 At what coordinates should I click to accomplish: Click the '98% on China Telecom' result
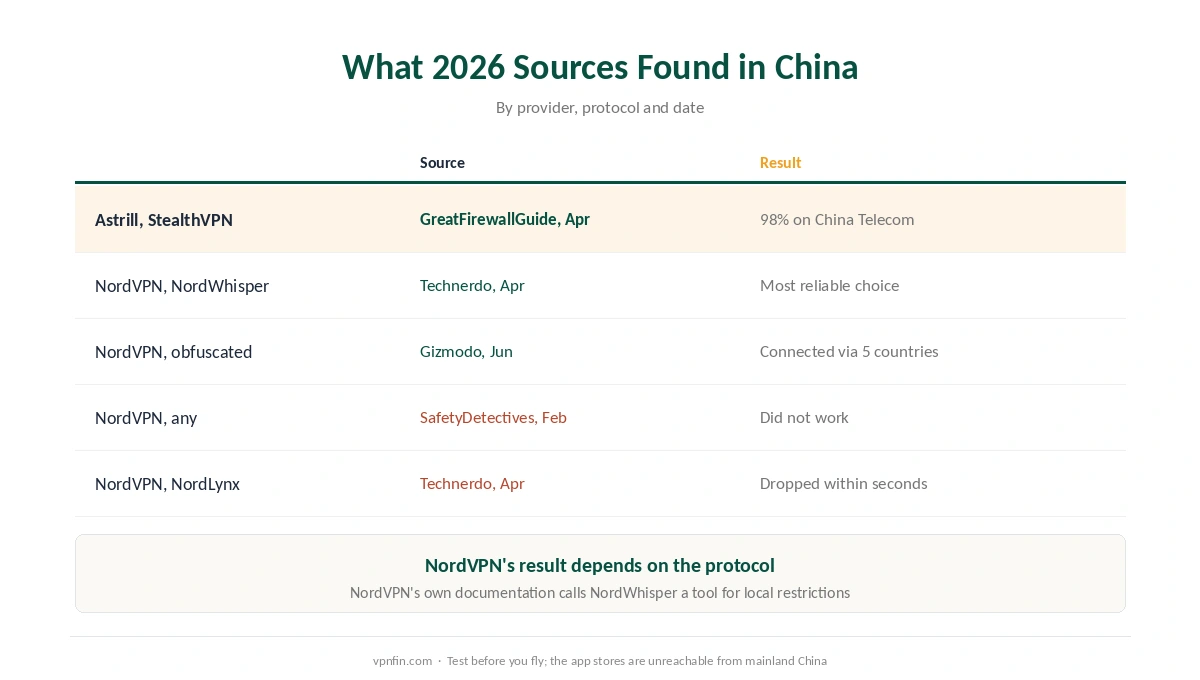tap(837, 219)
